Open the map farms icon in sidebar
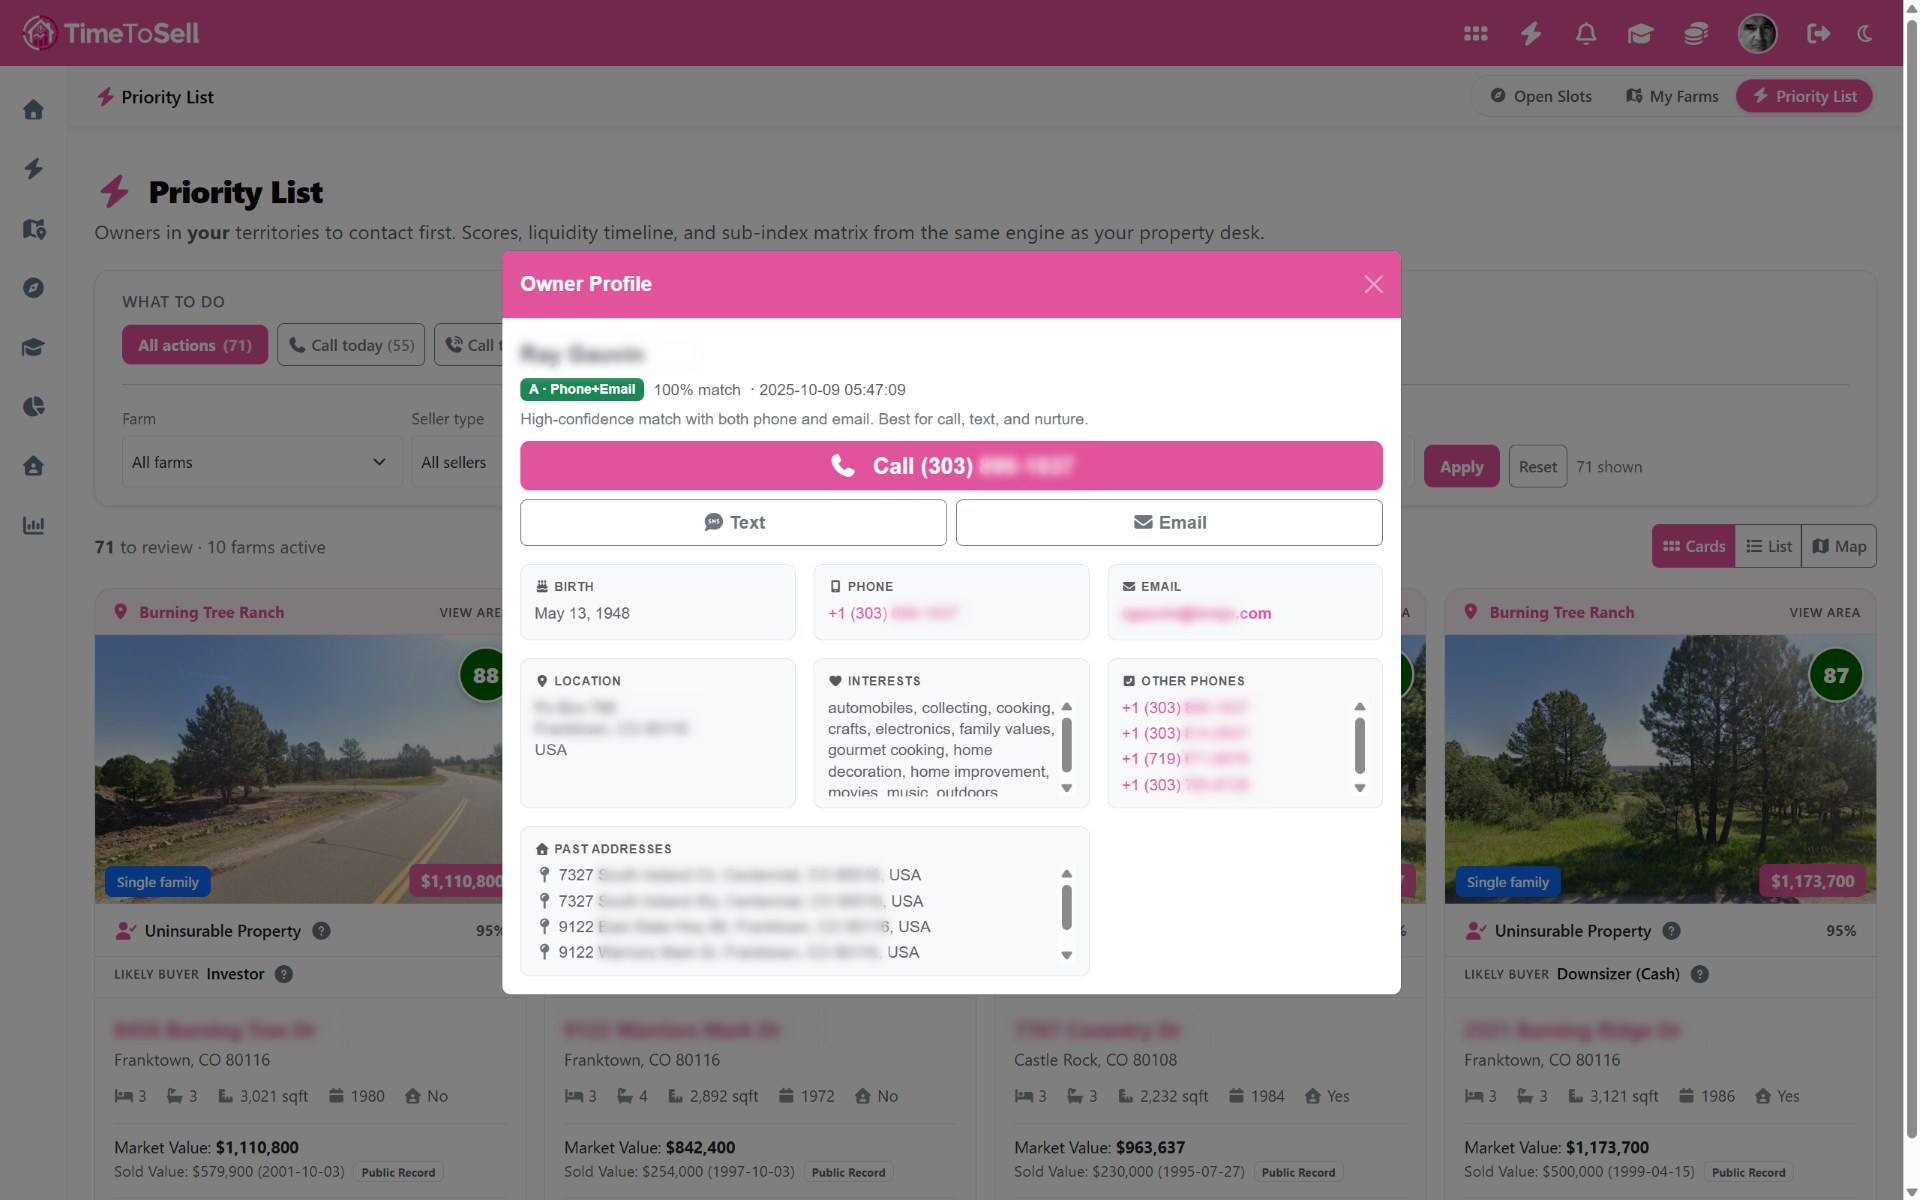The width and height of the screenshot is (1920, 1200). 33,229
